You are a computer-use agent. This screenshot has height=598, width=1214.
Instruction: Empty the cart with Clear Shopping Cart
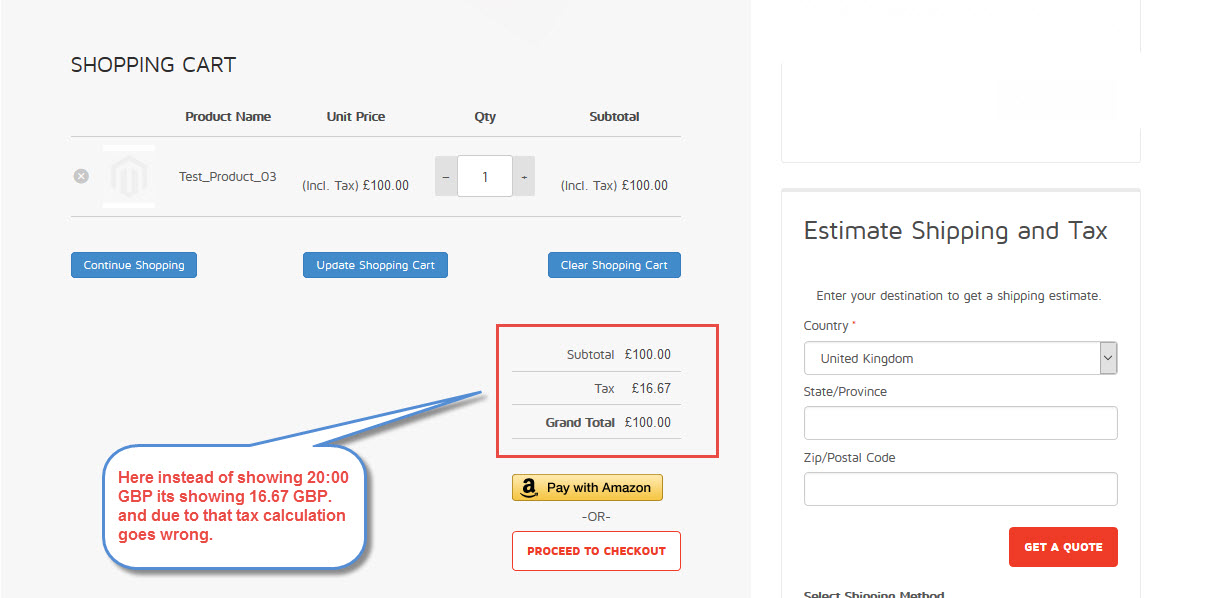(614, 265)
